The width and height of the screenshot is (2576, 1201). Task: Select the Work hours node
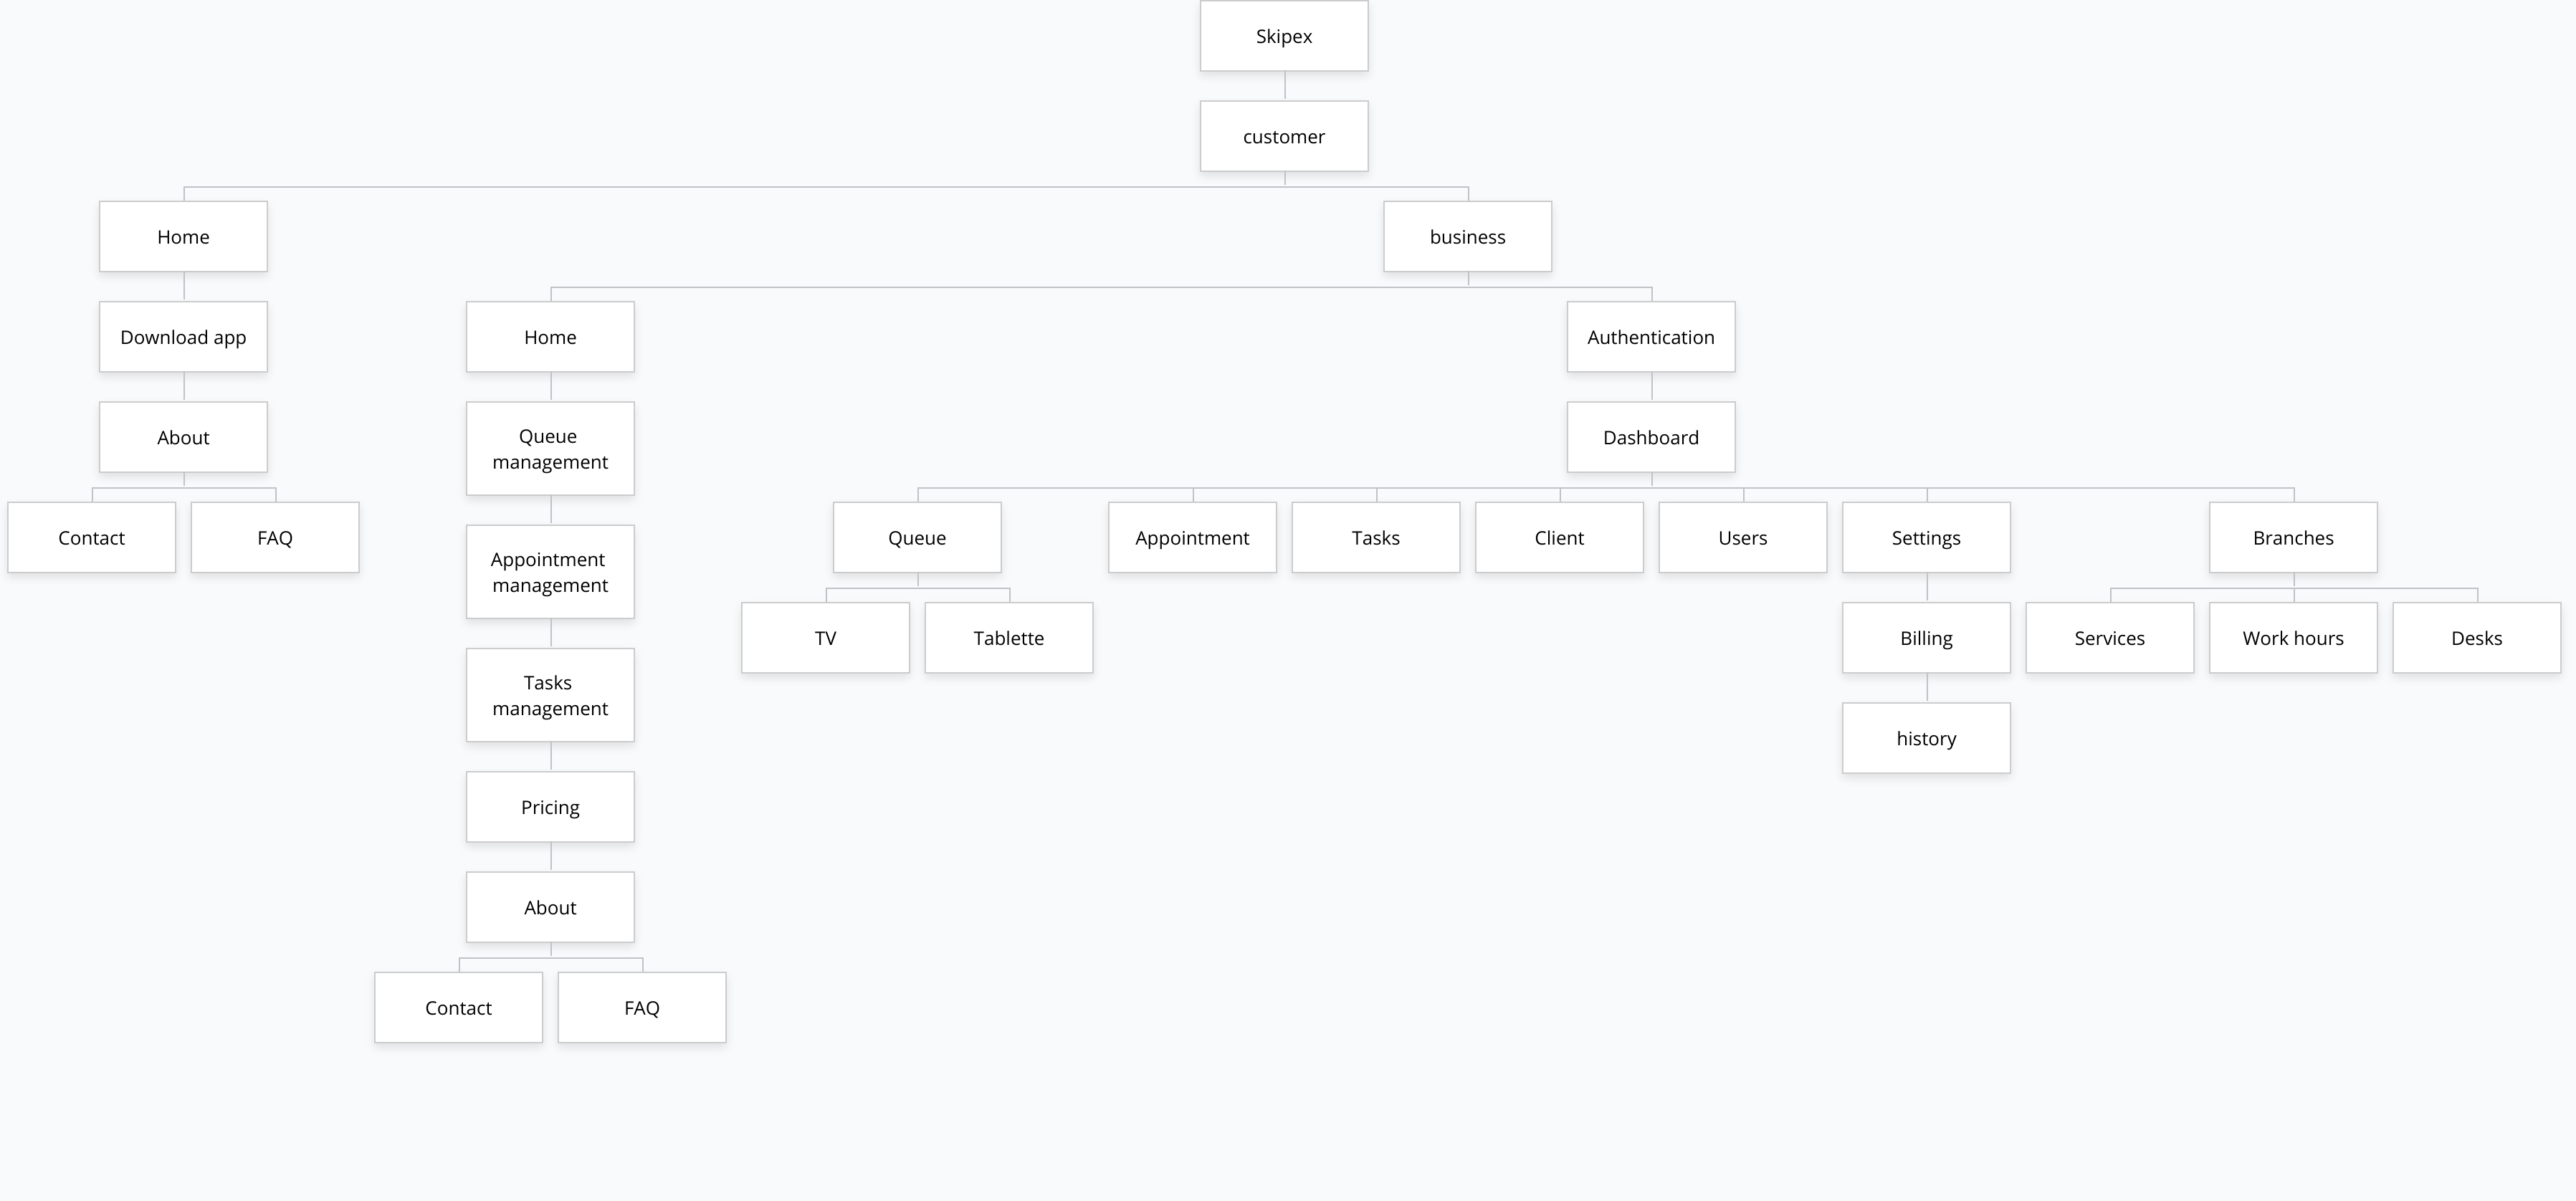2293,638
